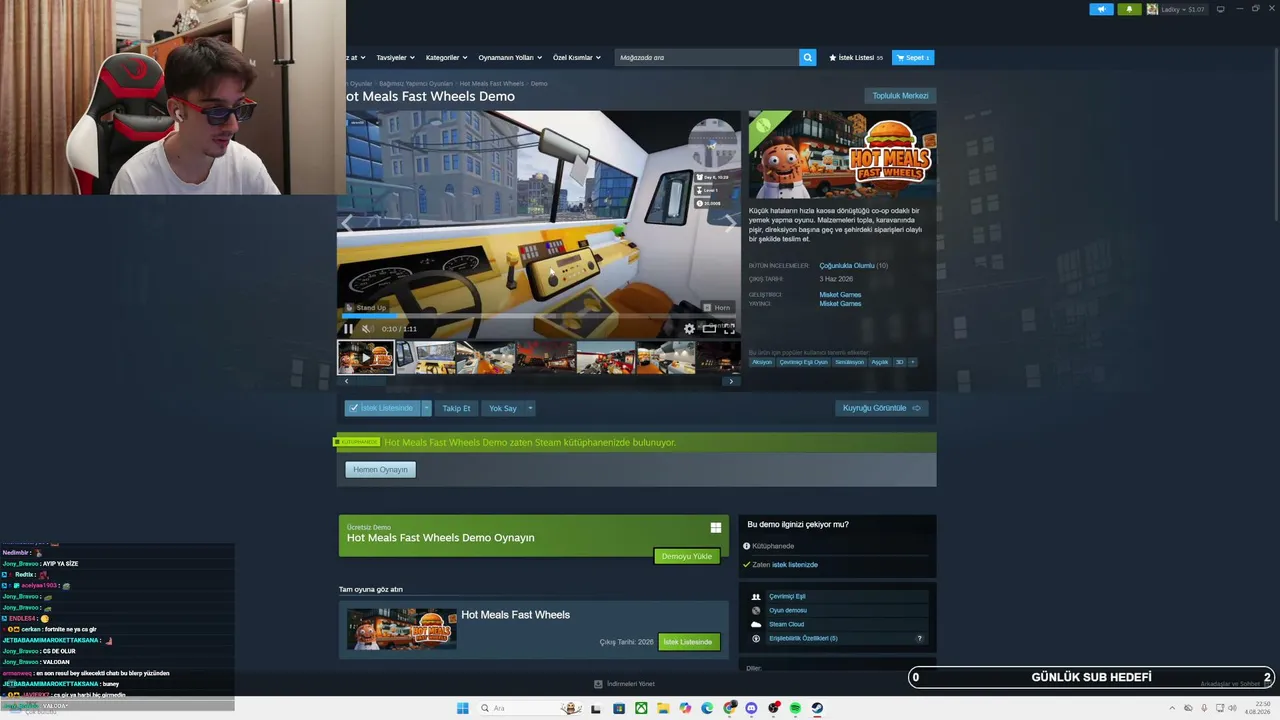Screen dimensions: 1280x720
Task: Open the Windows Start menu
Action: point(462,708)
